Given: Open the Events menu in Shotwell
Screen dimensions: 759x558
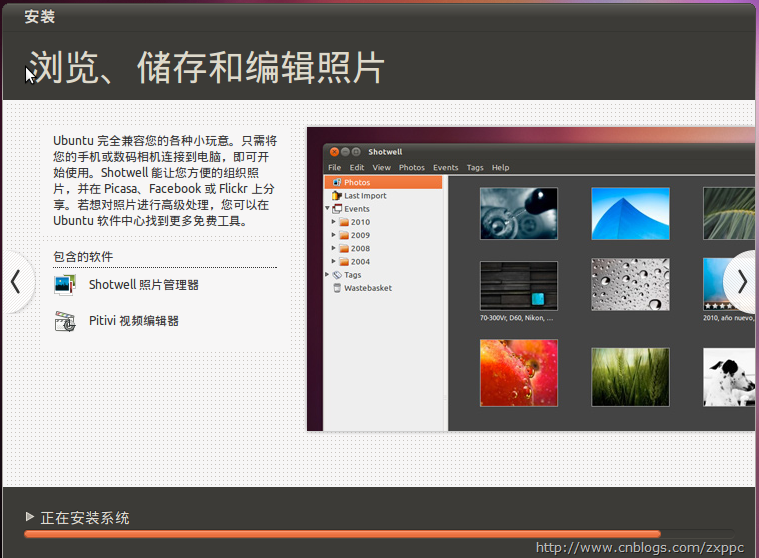Looking at the screenshot, I should click(446, 167).
